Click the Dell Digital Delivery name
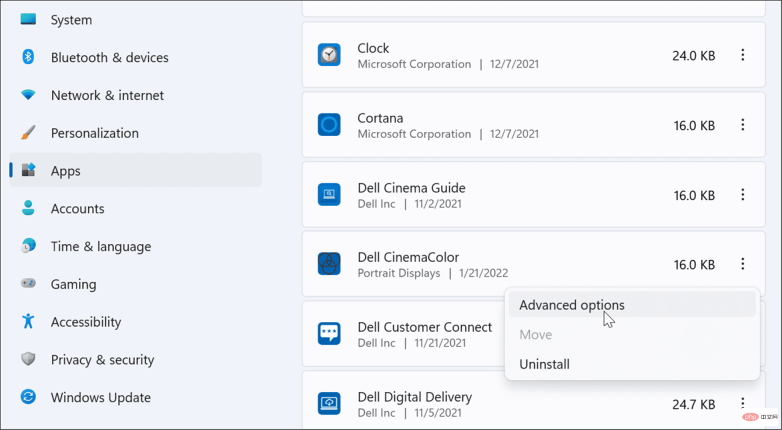Viewport: 782px width, 430px height. pos(414,397)
